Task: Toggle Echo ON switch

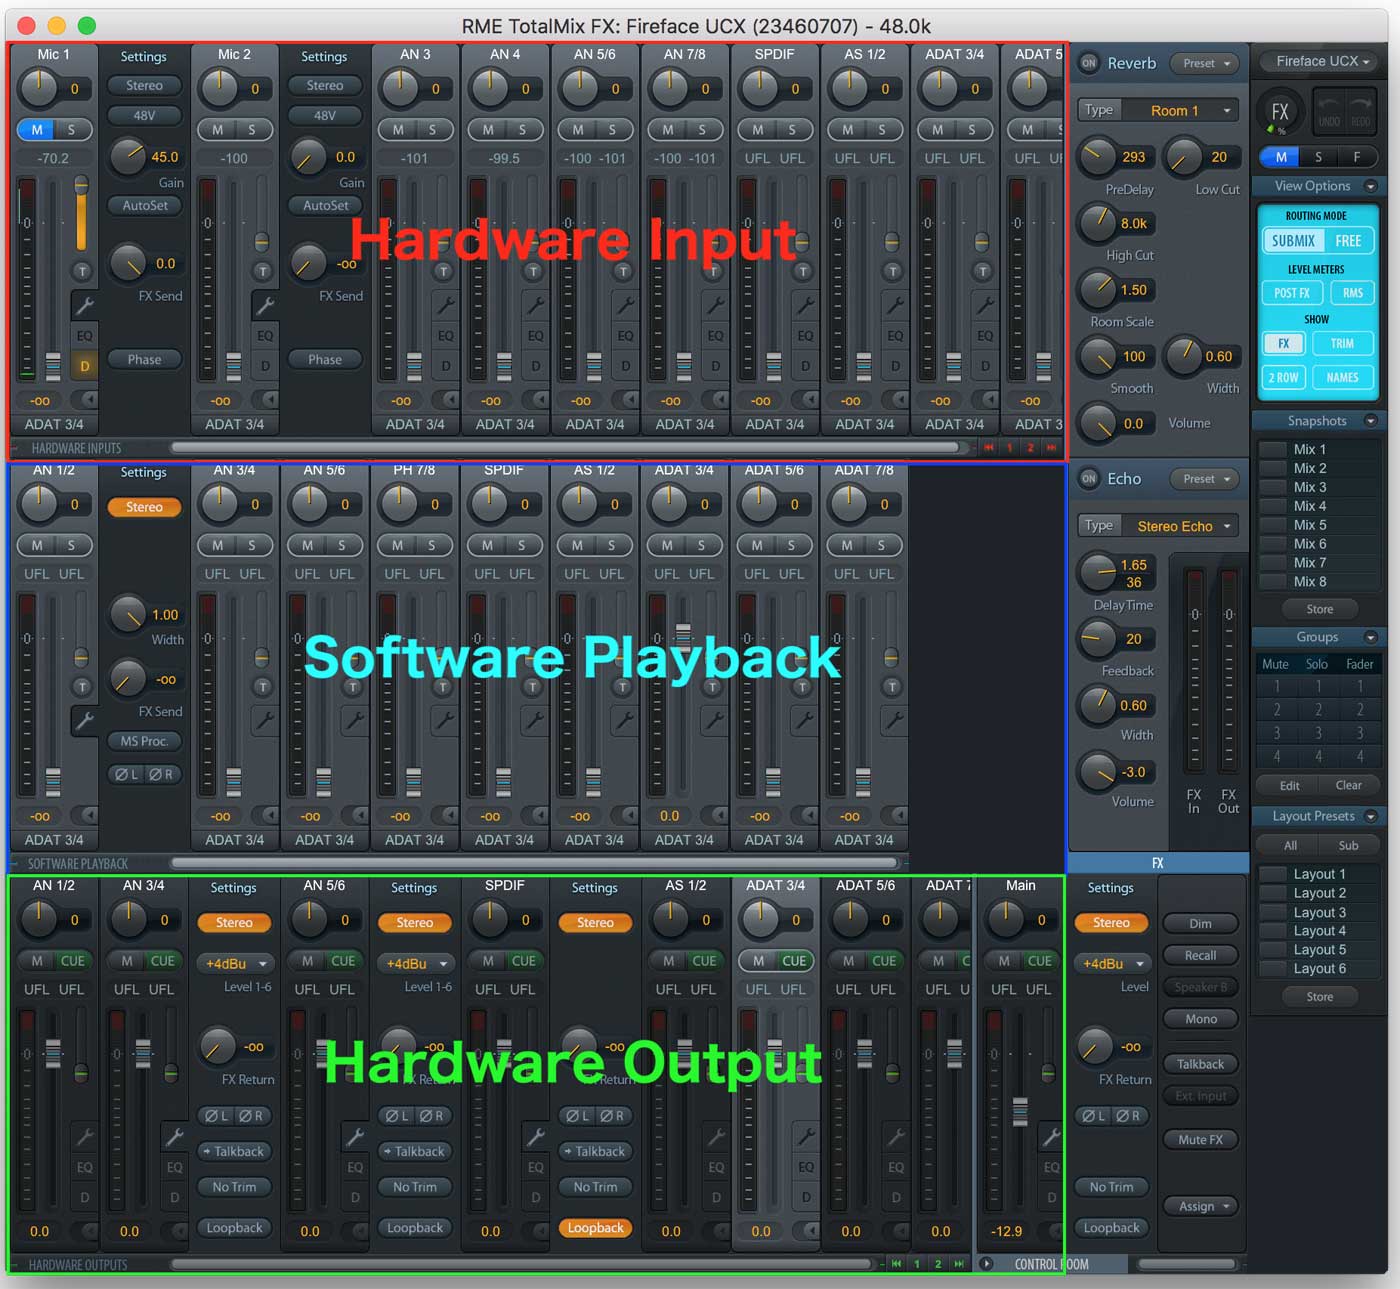Action: 1088,479
